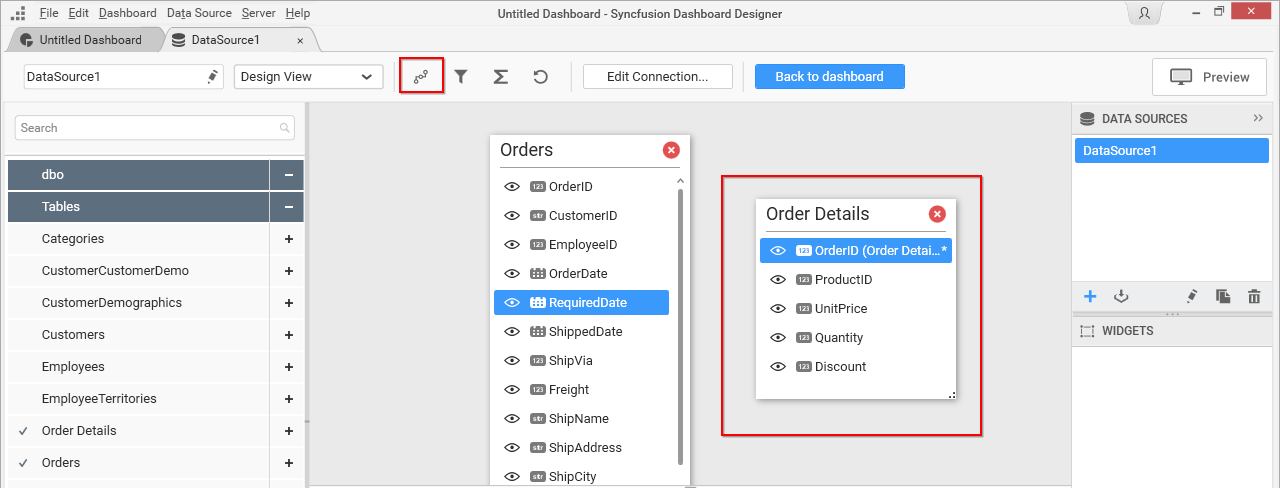Delete data source using trash icon
1280x488 pixels.
pyautogui.click(x=1254, y=296)
